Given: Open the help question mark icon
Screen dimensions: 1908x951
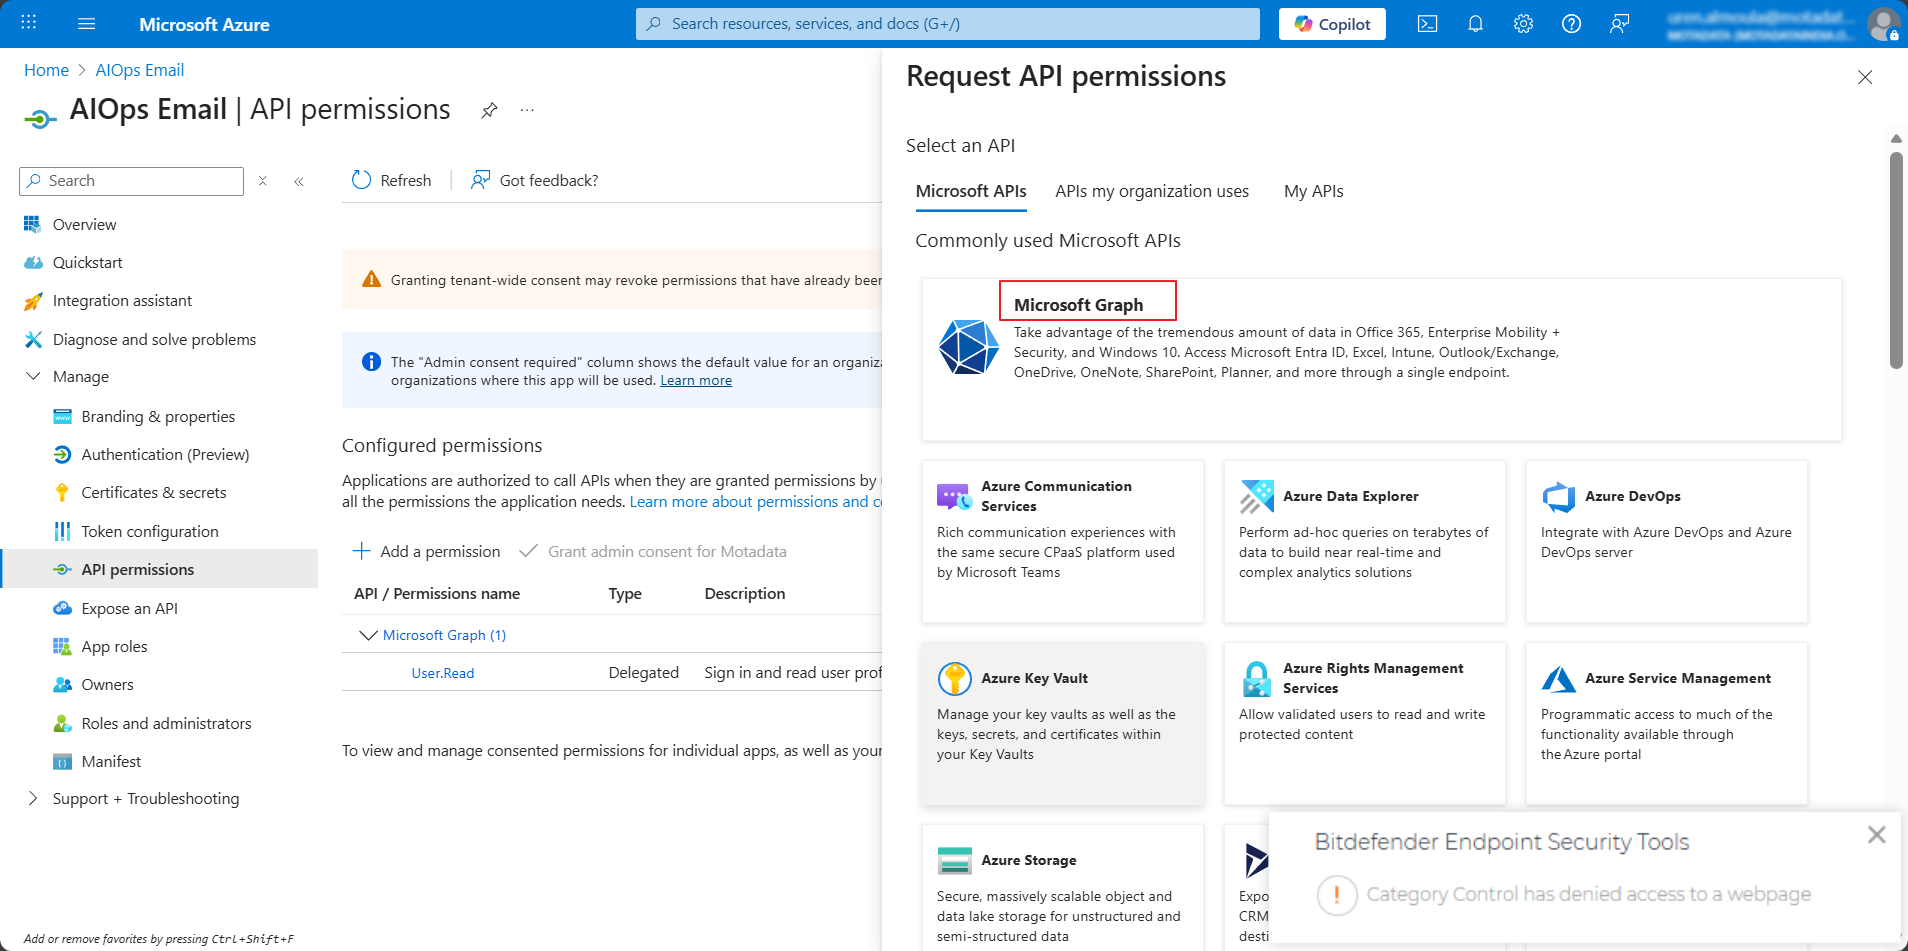Looking at the screenshot, I should (1571, 24).
